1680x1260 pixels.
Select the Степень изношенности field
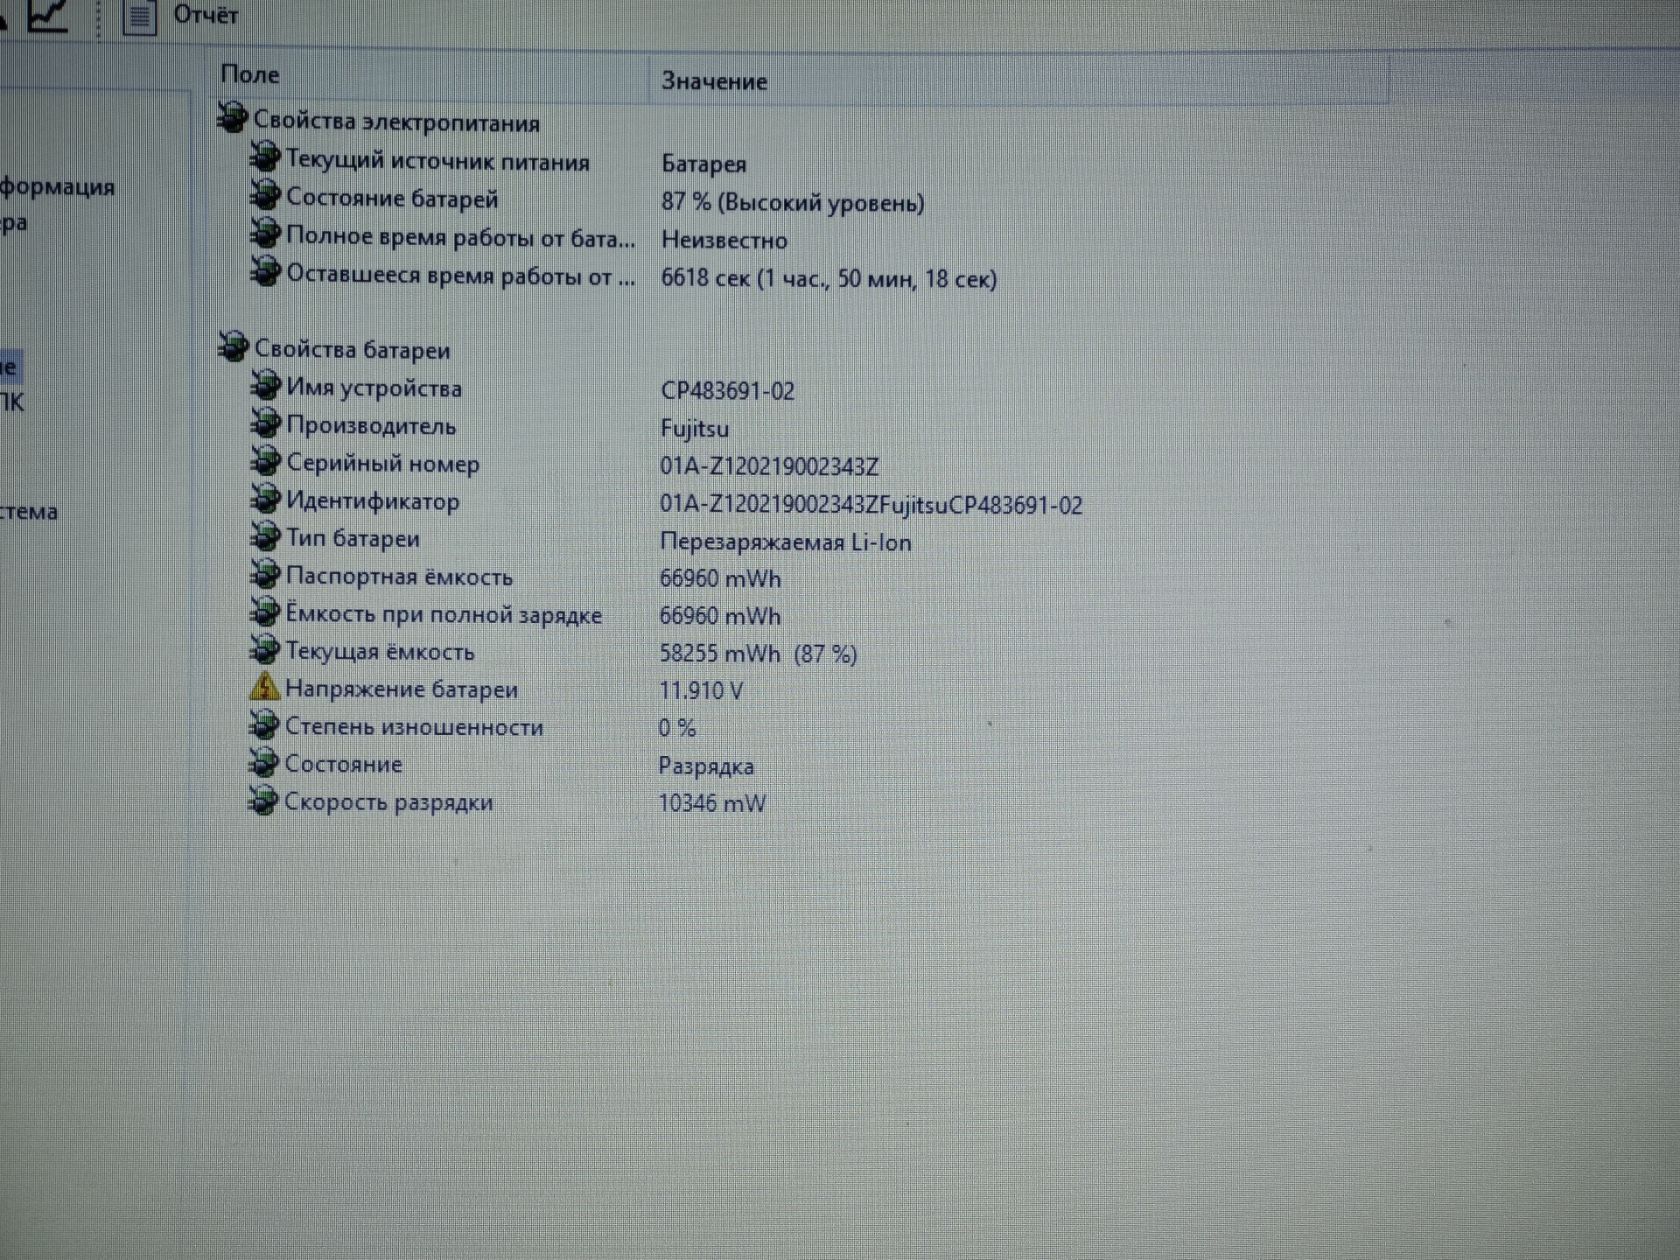(x=414, y=727)
